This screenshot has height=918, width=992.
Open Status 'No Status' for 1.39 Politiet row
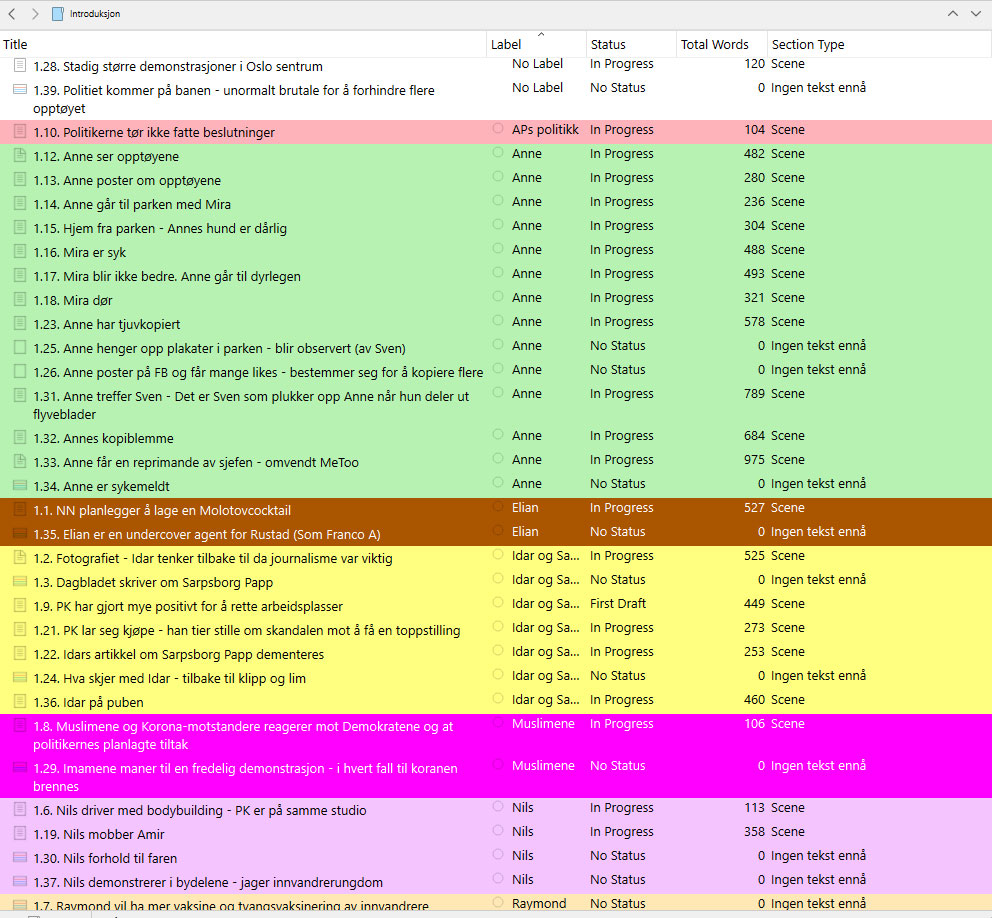pos(618,87)
